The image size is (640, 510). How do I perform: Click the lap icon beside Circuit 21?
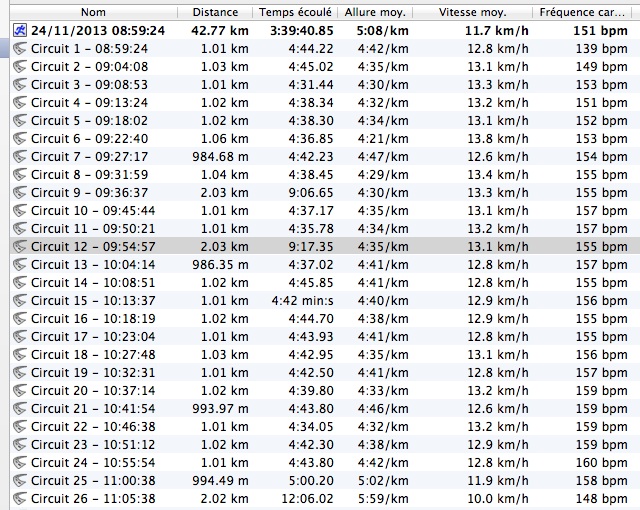coord(20,408)
